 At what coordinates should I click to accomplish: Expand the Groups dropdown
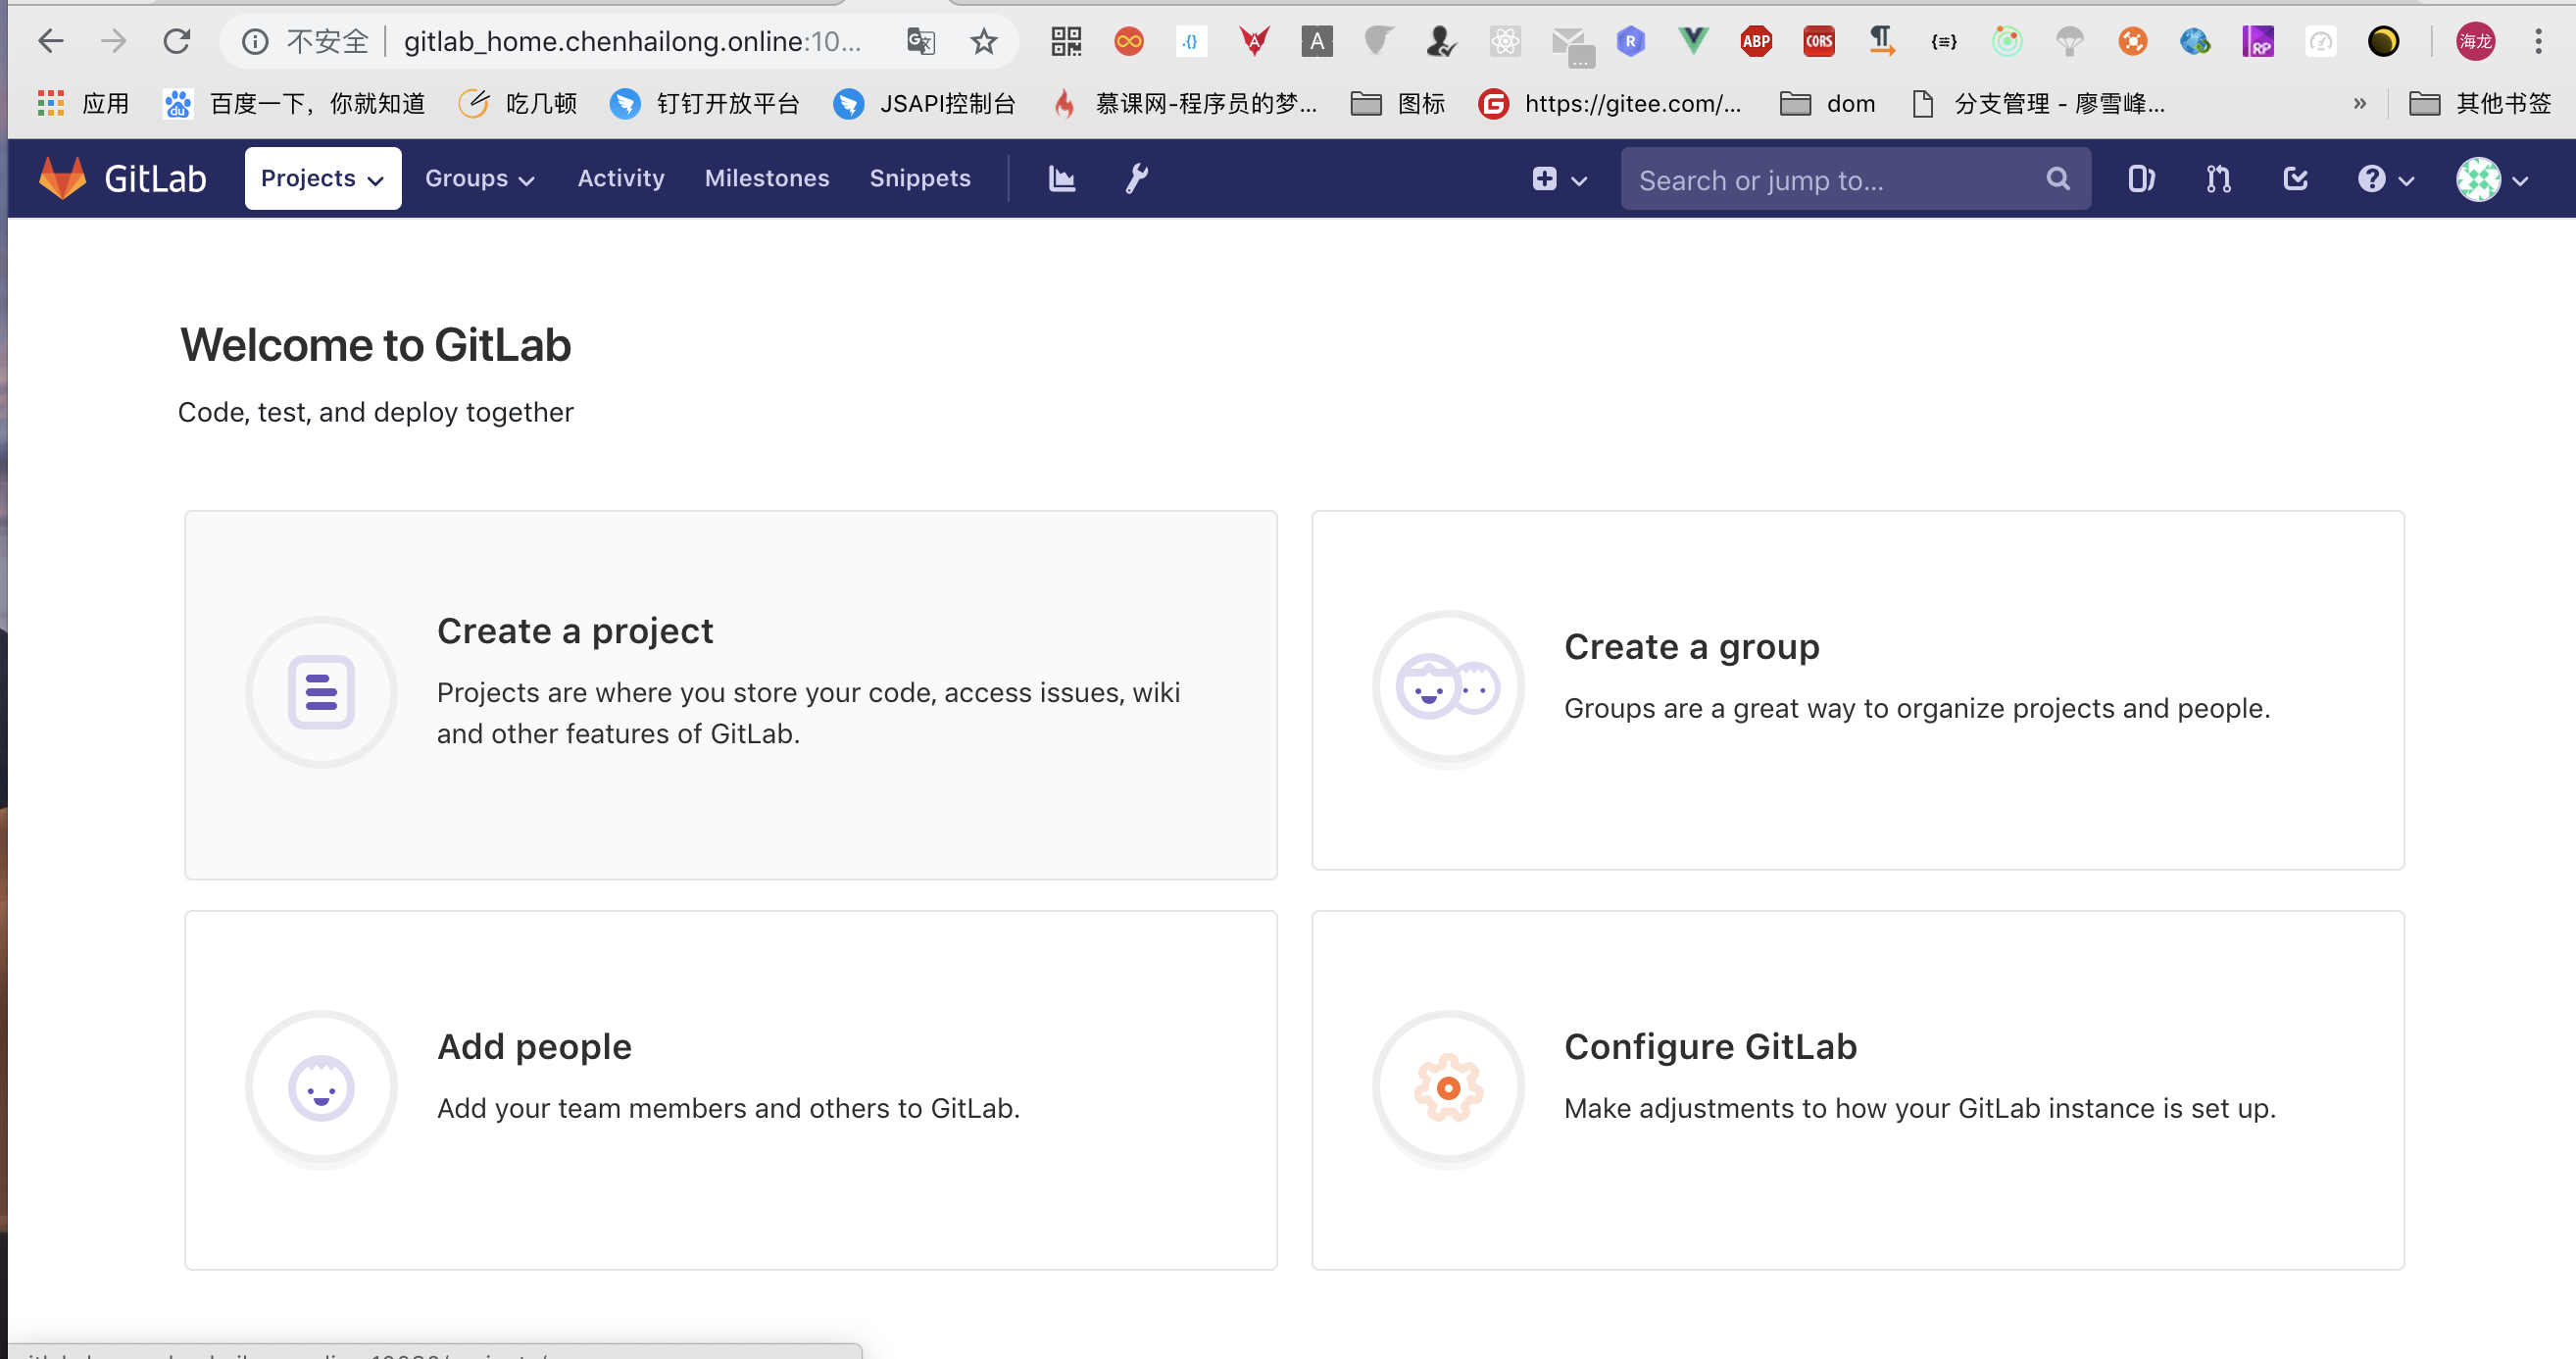pos(480,178)
